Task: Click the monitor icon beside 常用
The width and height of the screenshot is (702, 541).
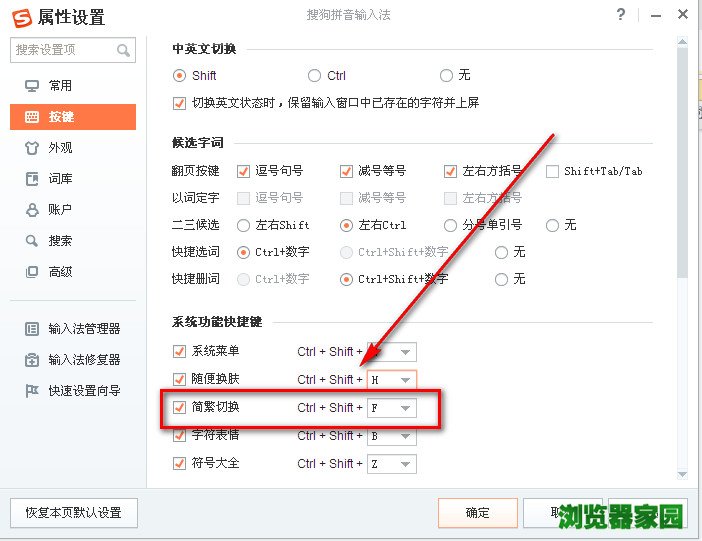Action: (31, 86)
